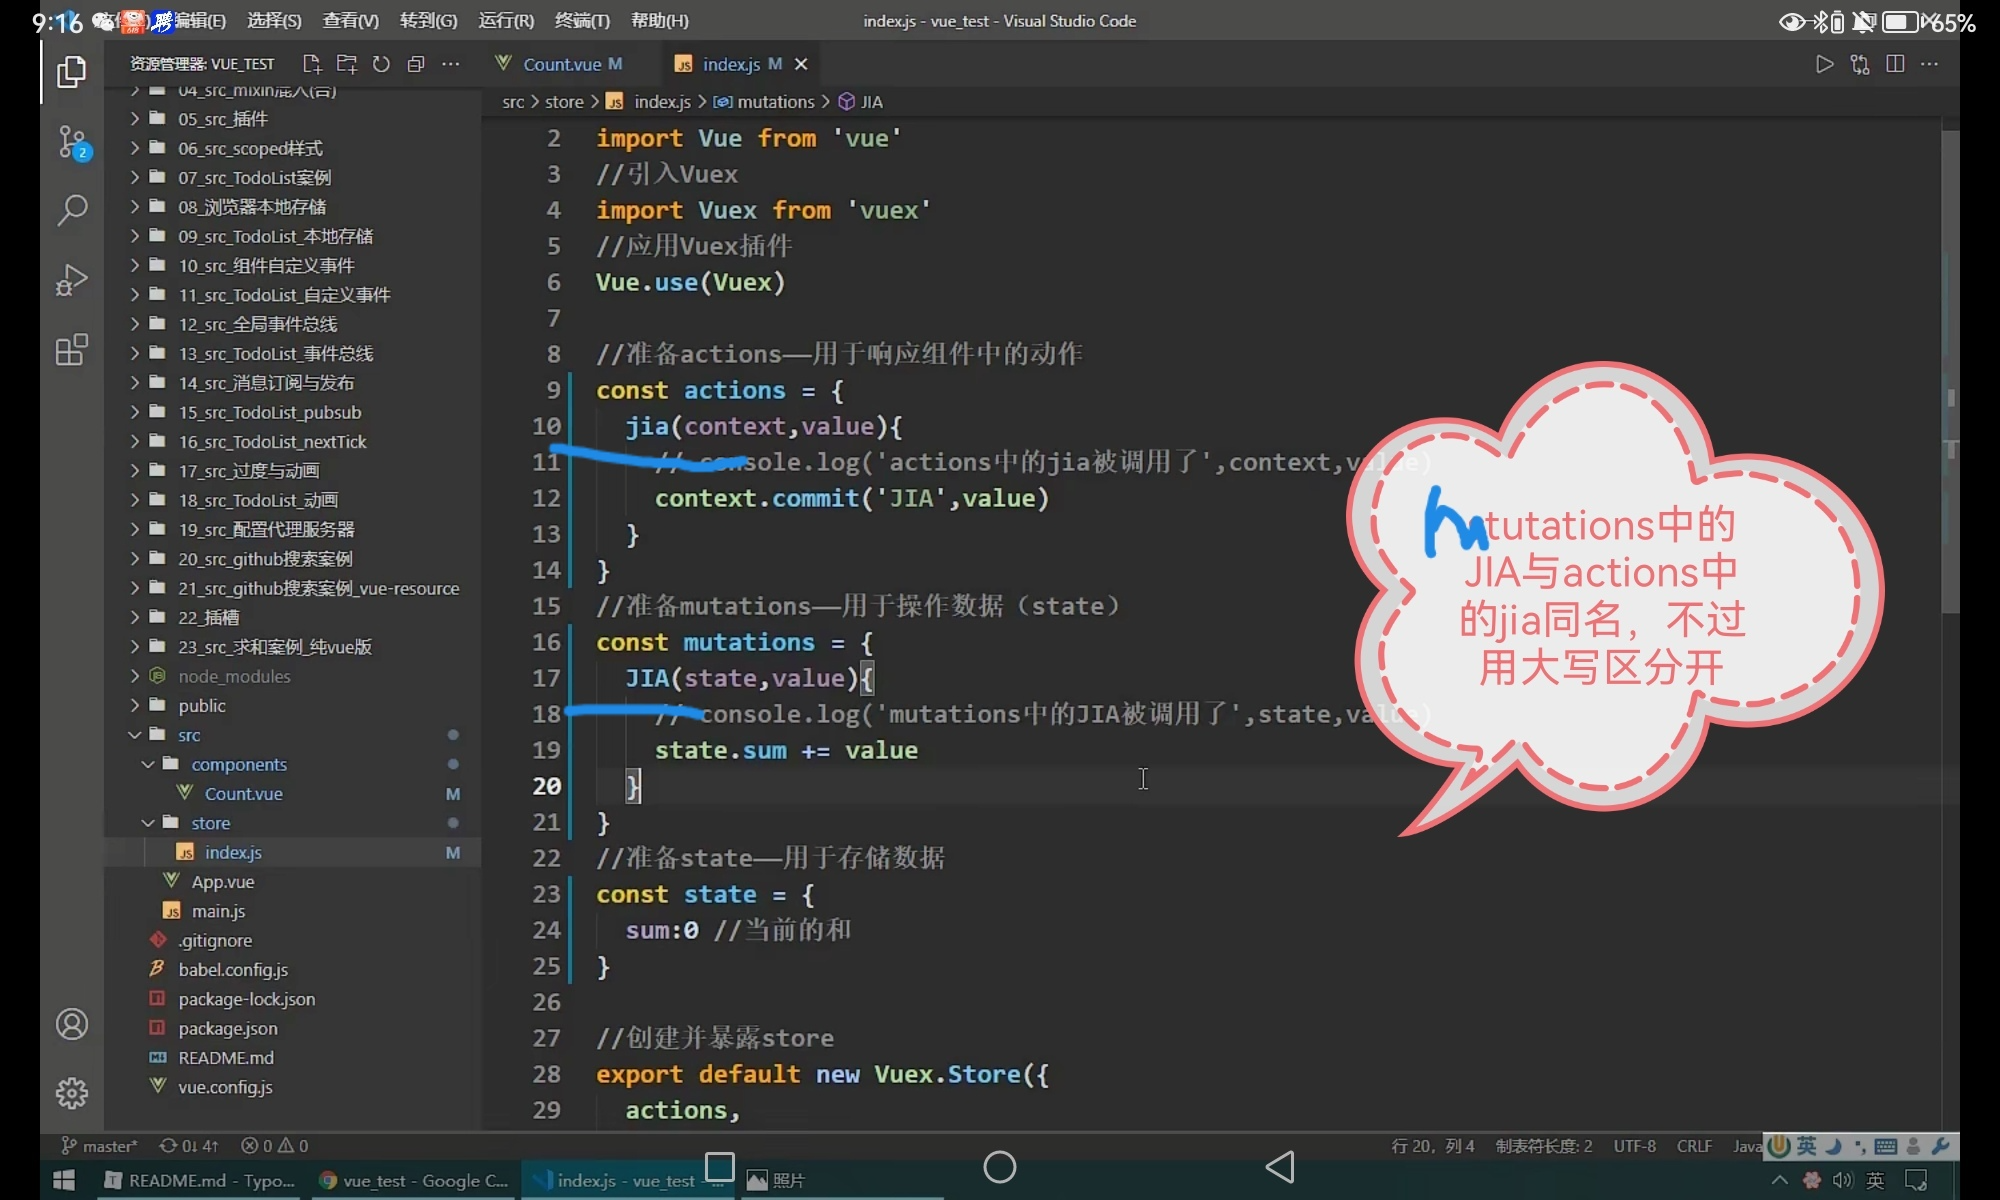Open the Explorer view in activity bar
Screen dimensions: 2000x1200
pyautogui.click(x=71, y=72)
